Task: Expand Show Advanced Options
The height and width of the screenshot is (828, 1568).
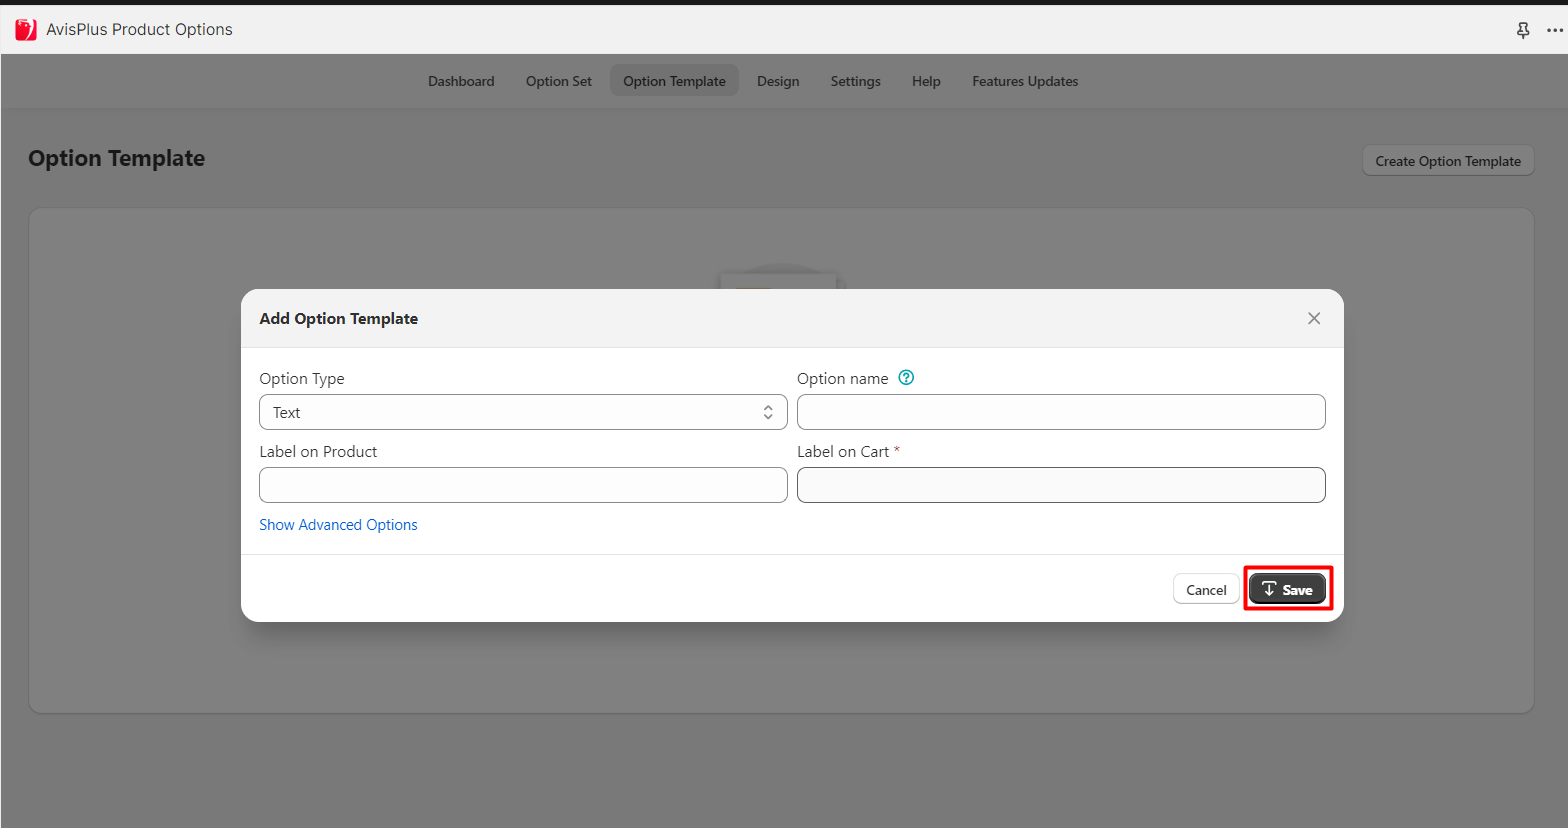Action: tap(338, 525)
